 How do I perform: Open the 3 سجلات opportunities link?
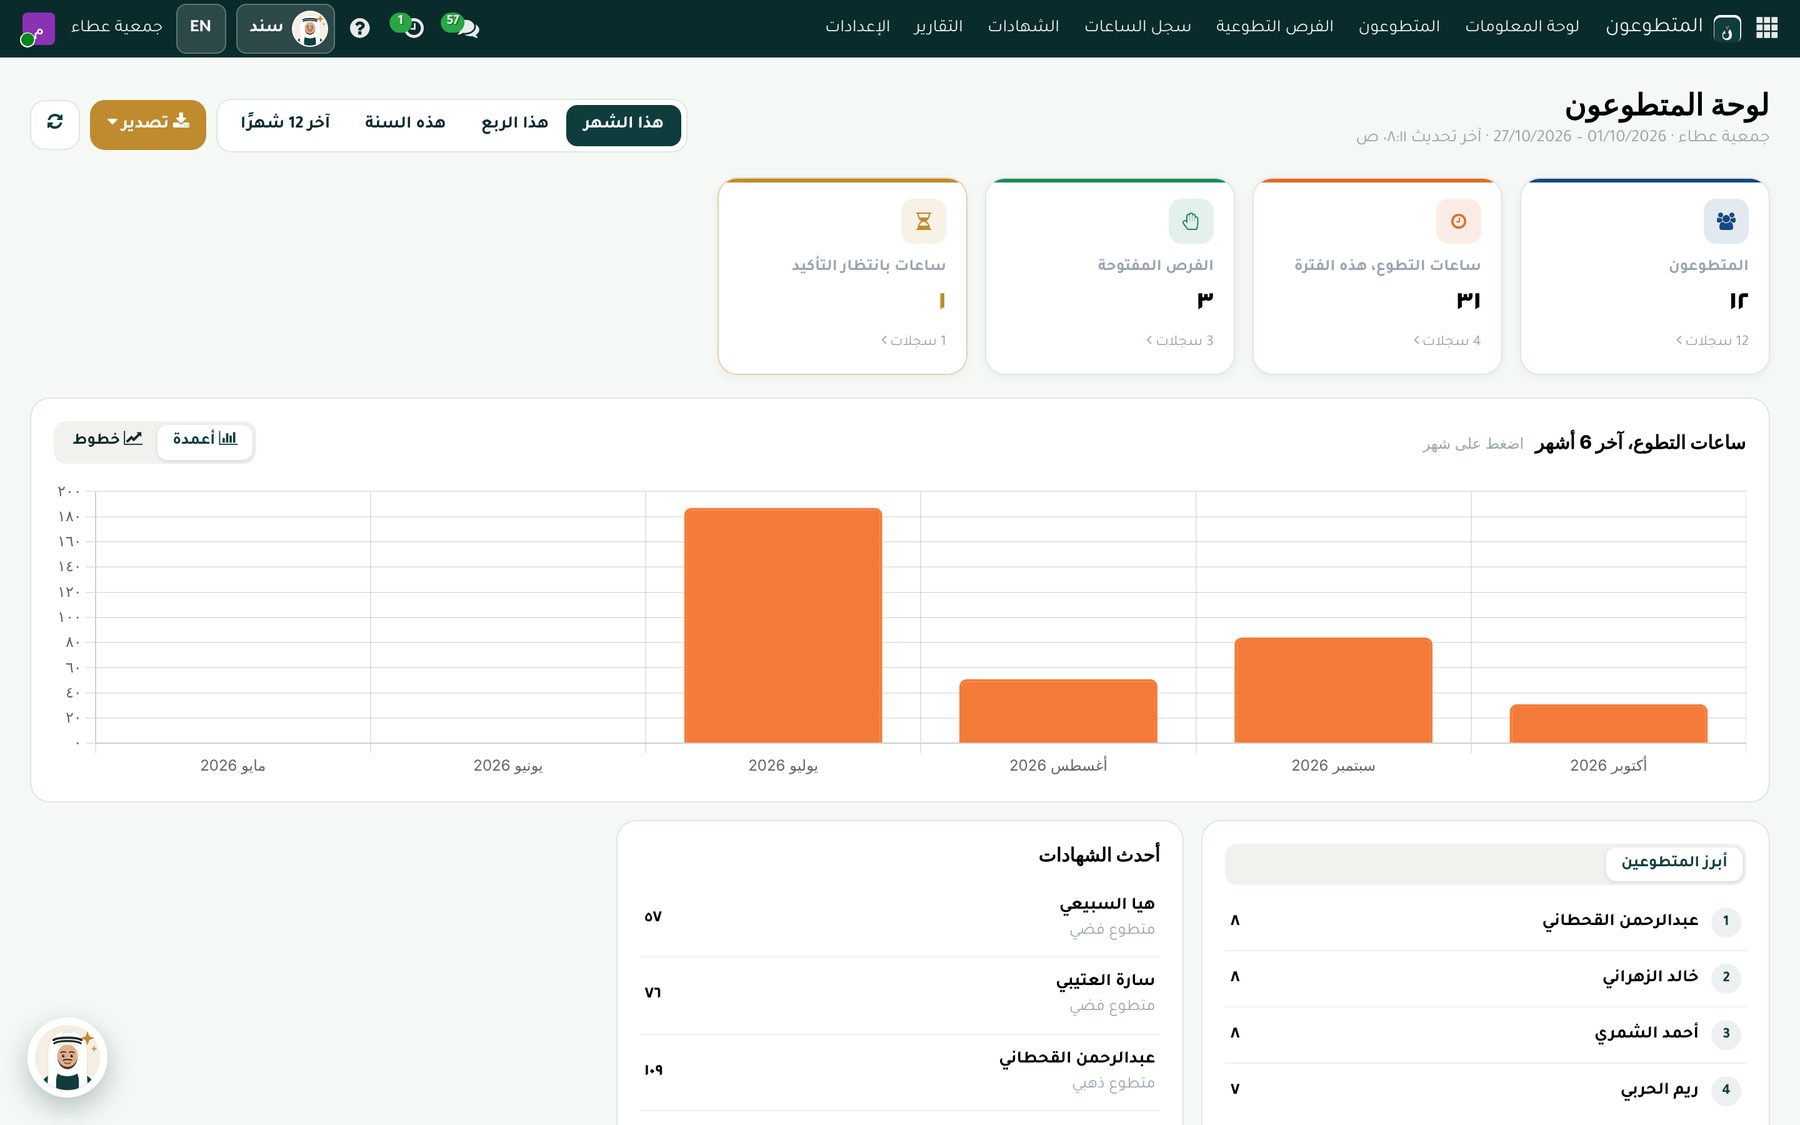click(x=1180, y=341)
